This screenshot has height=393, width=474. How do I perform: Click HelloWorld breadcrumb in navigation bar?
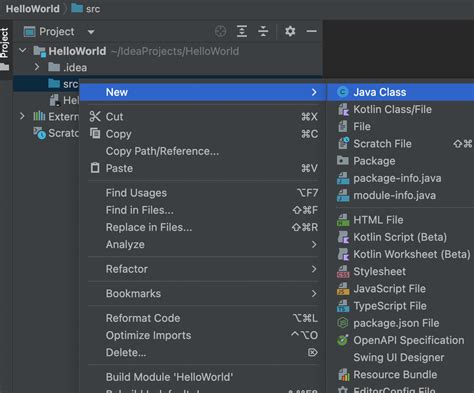(33, 9)
